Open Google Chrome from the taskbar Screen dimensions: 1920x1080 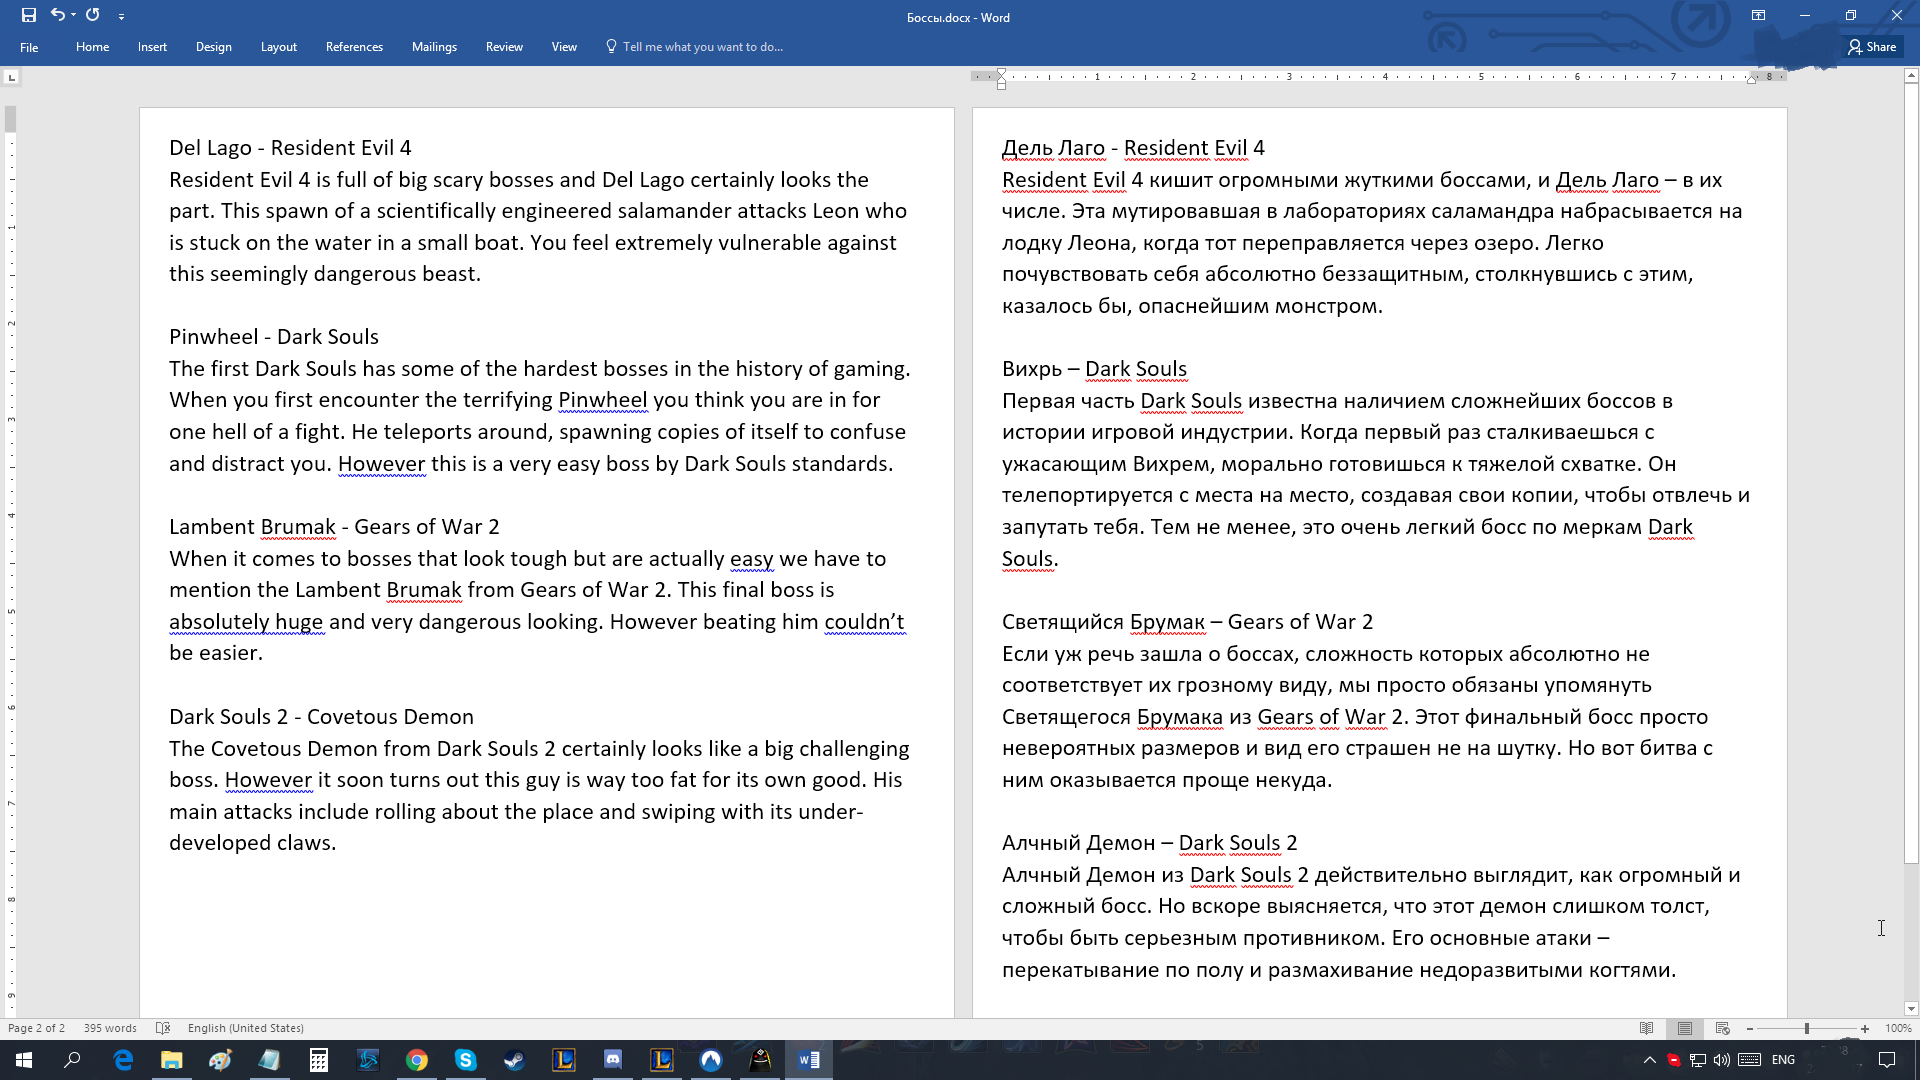(x=417, y=1059)
